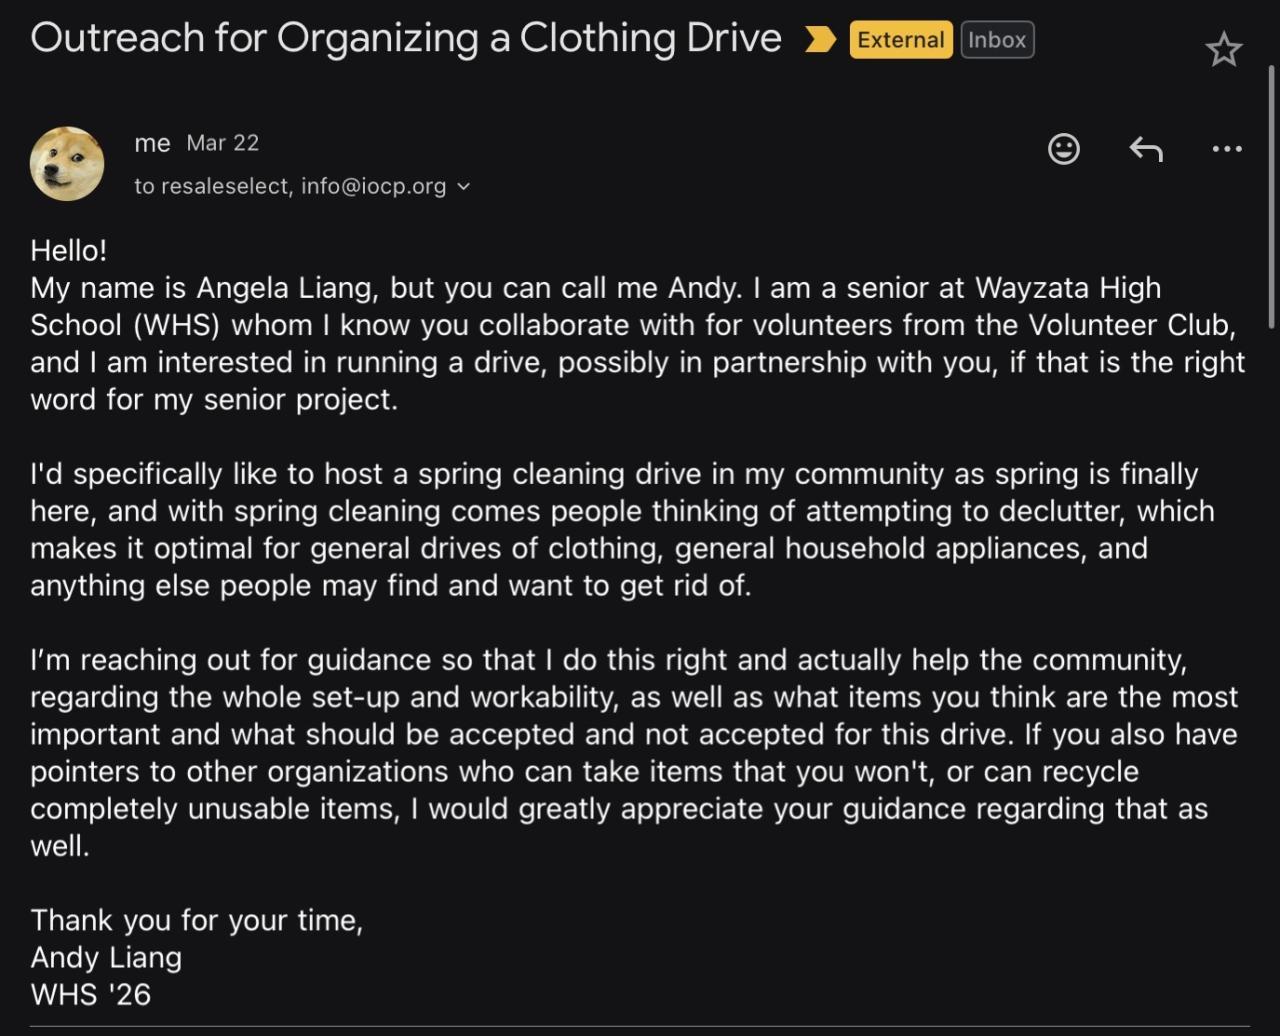Star this clothing drive email
The image size is (1280, 1036).
tap(1223, 49)
